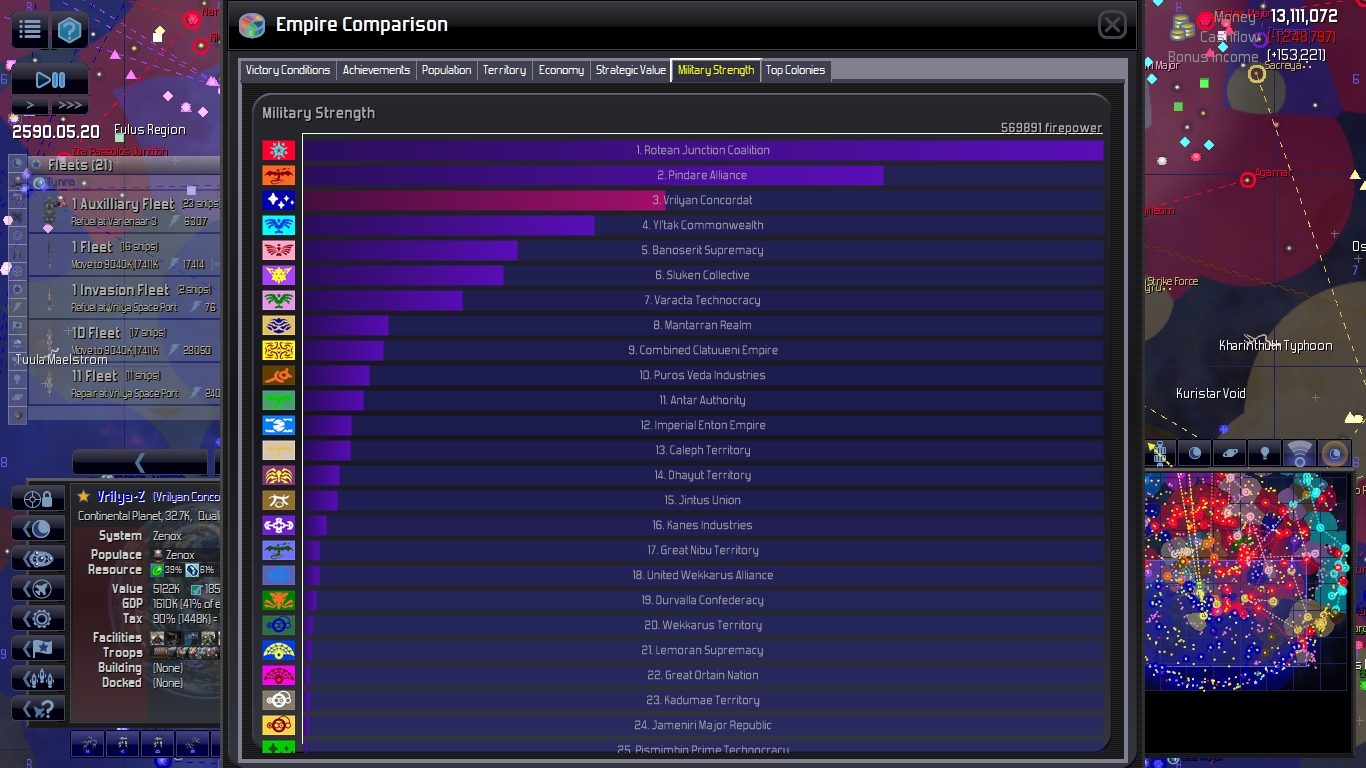The height and width of the screenshot is (768, 1366).
Task: Click the Lemoran Supremacy flag icon
Action: tap(278, 650)
